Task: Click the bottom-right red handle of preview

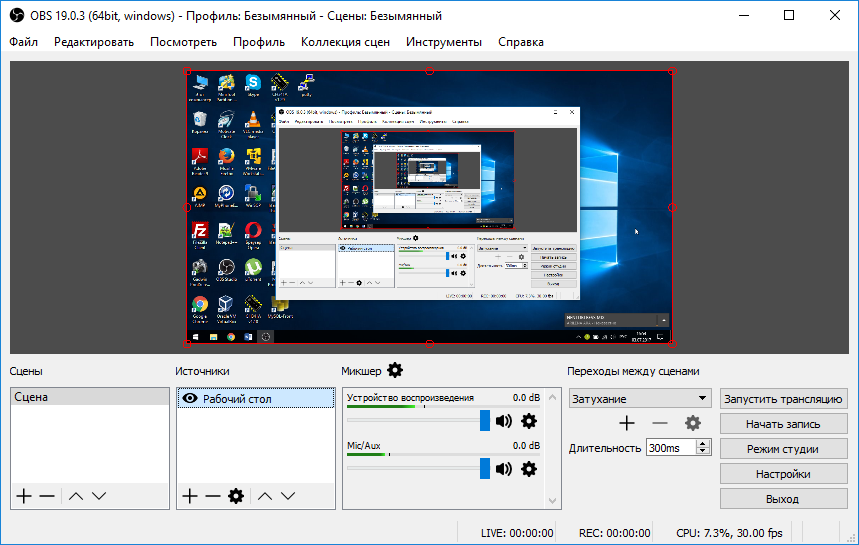Action: point(672,343)
